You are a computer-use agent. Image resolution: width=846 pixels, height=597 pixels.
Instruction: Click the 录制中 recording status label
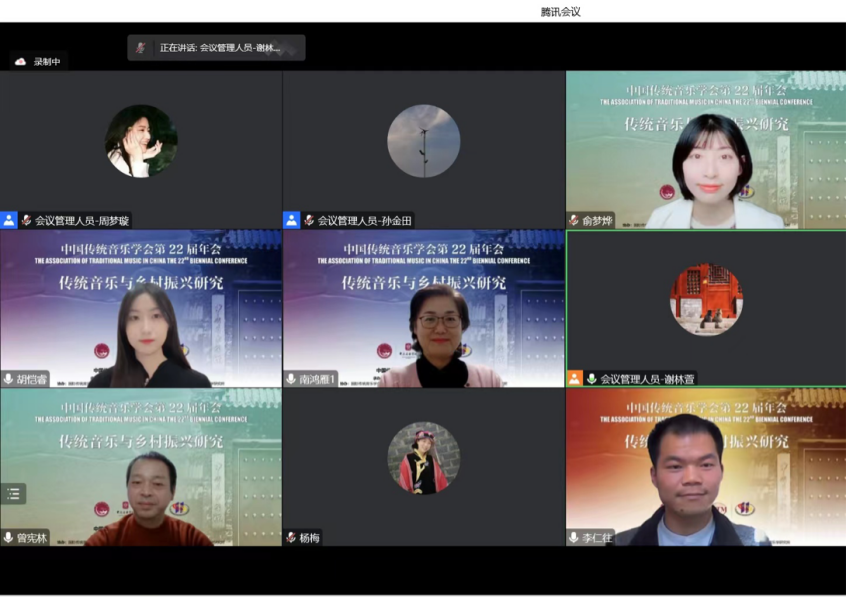47,62
